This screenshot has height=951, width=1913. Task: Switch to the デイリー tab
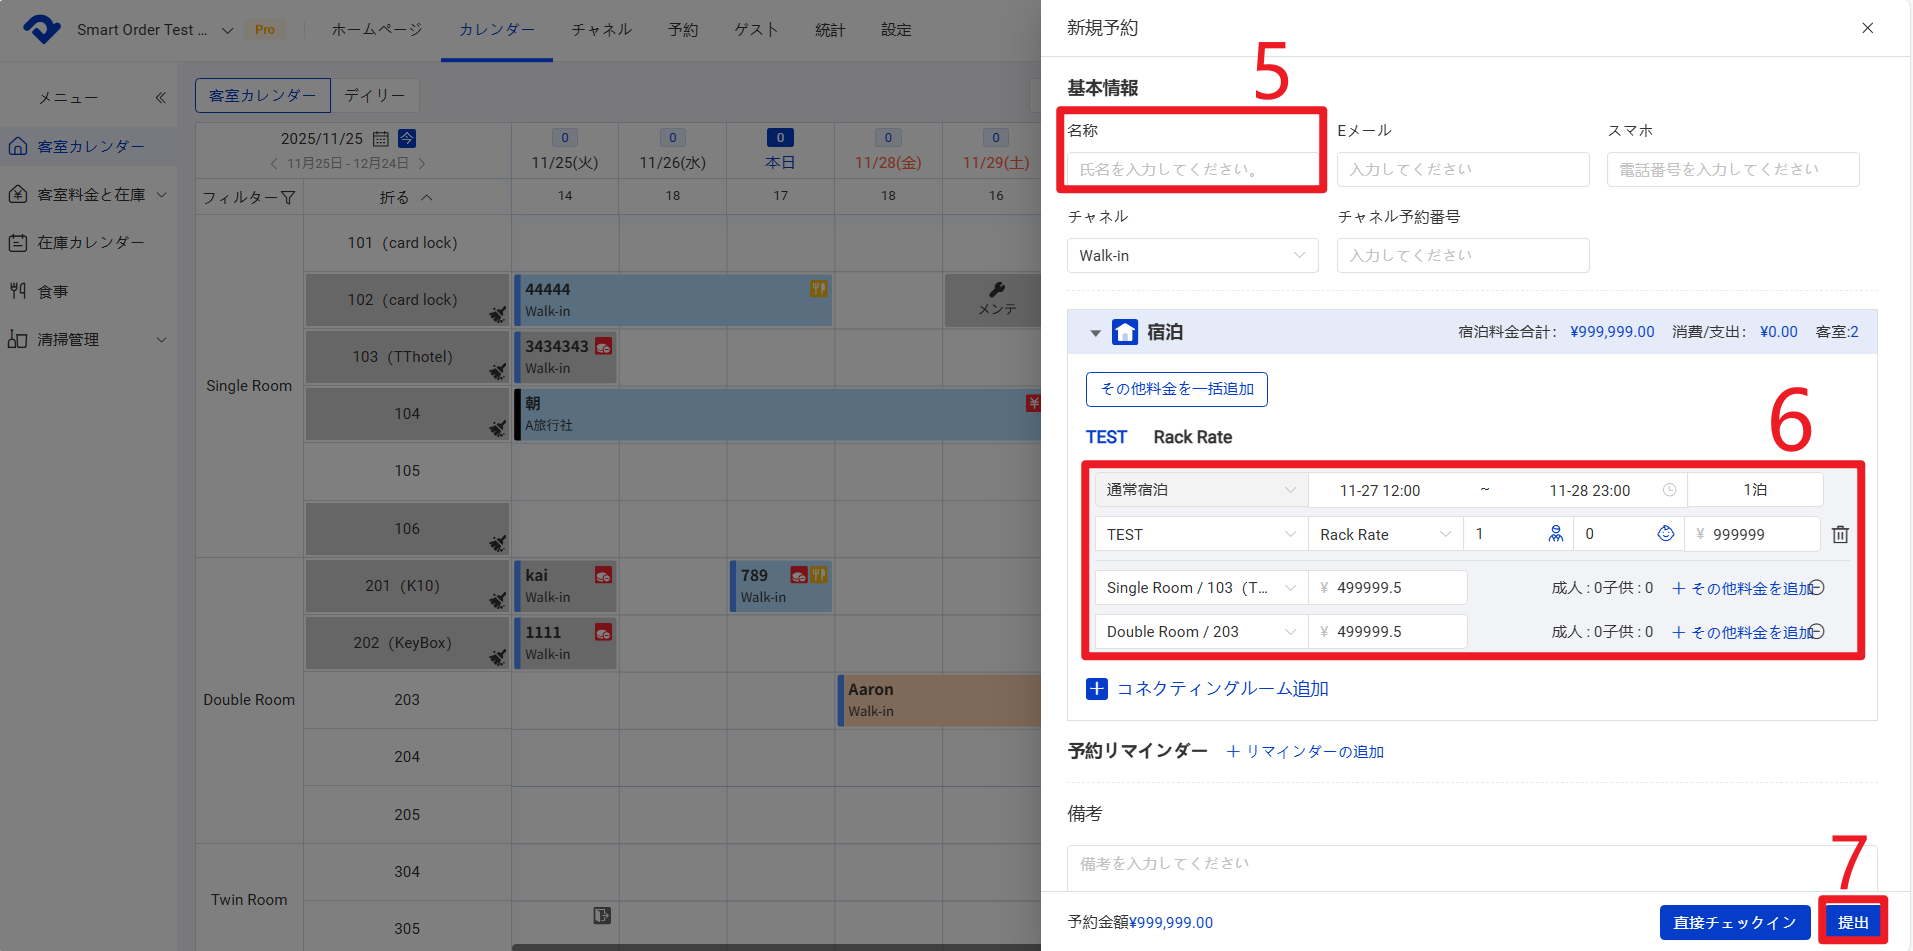pos(375,96)
